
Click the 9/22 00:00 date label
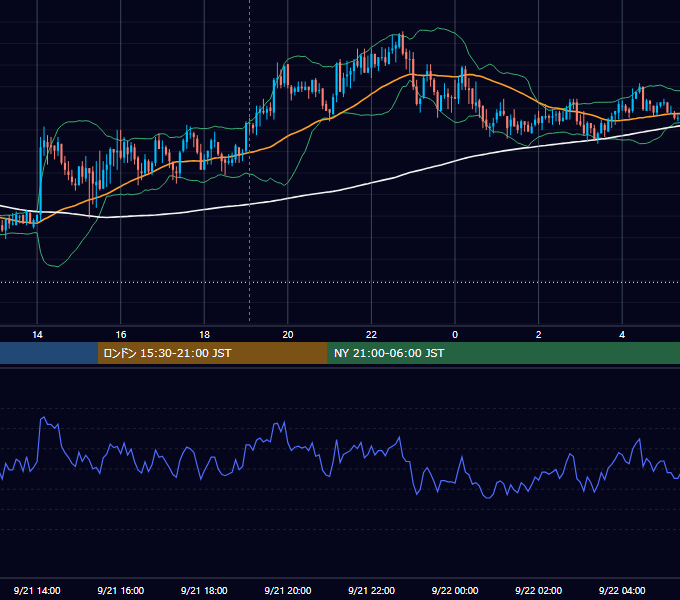coord(455,590)
